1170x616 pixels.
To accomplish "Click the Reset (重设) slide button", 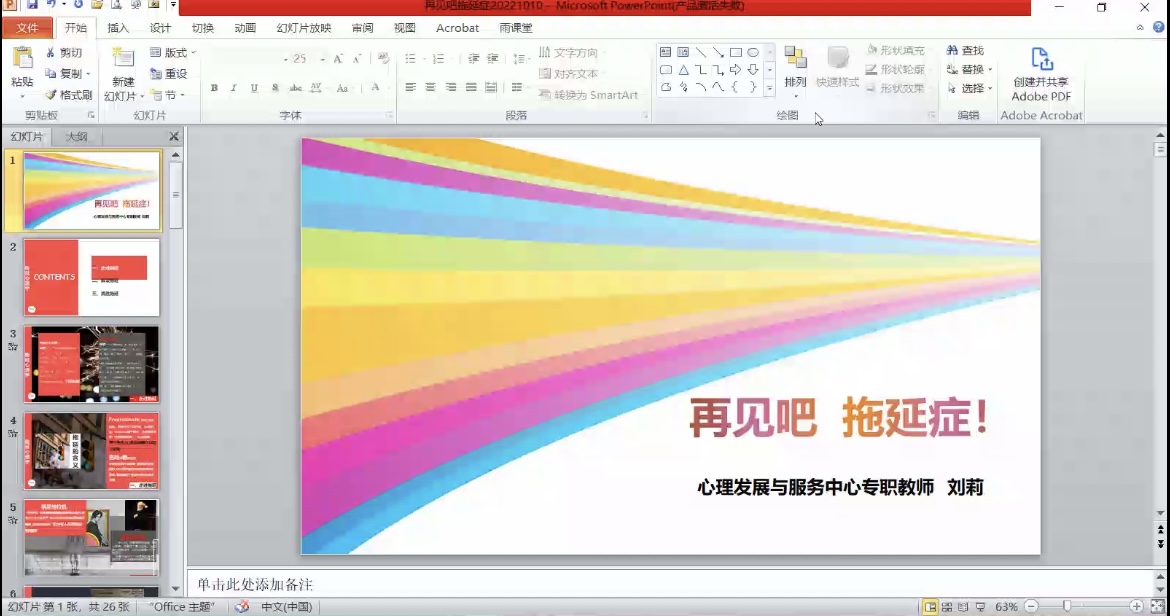I will click(169, 74).
